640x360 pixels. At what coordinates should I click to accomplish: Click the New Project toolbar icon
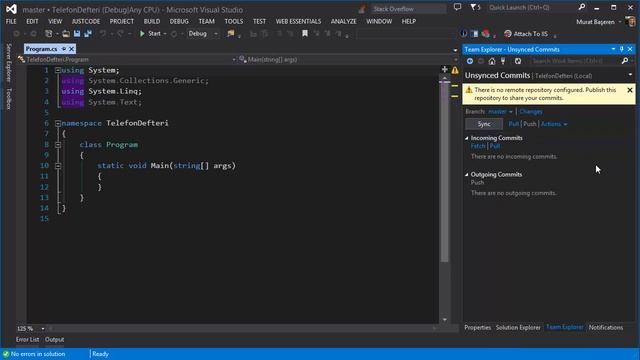point(49,34)
